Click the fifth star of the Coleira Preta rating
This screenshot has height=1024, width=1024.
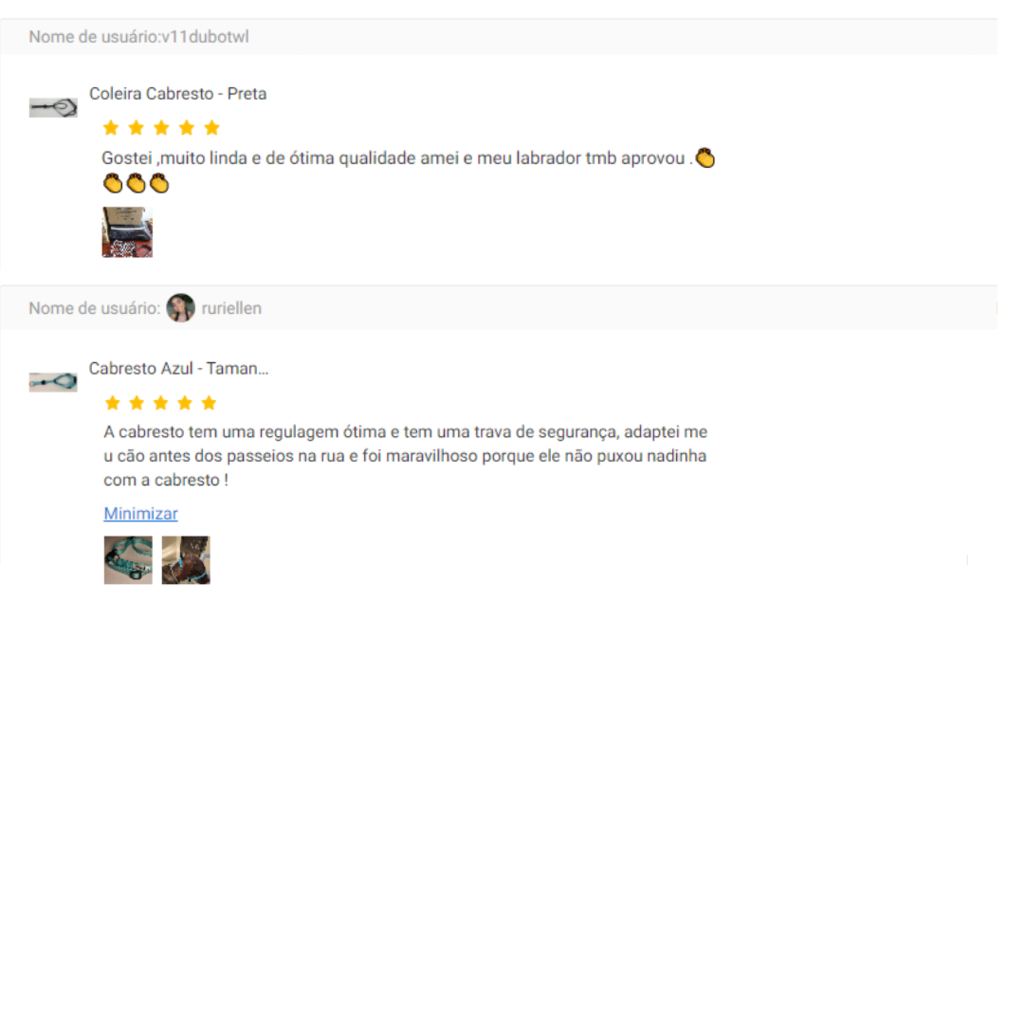tap(212, 128)
